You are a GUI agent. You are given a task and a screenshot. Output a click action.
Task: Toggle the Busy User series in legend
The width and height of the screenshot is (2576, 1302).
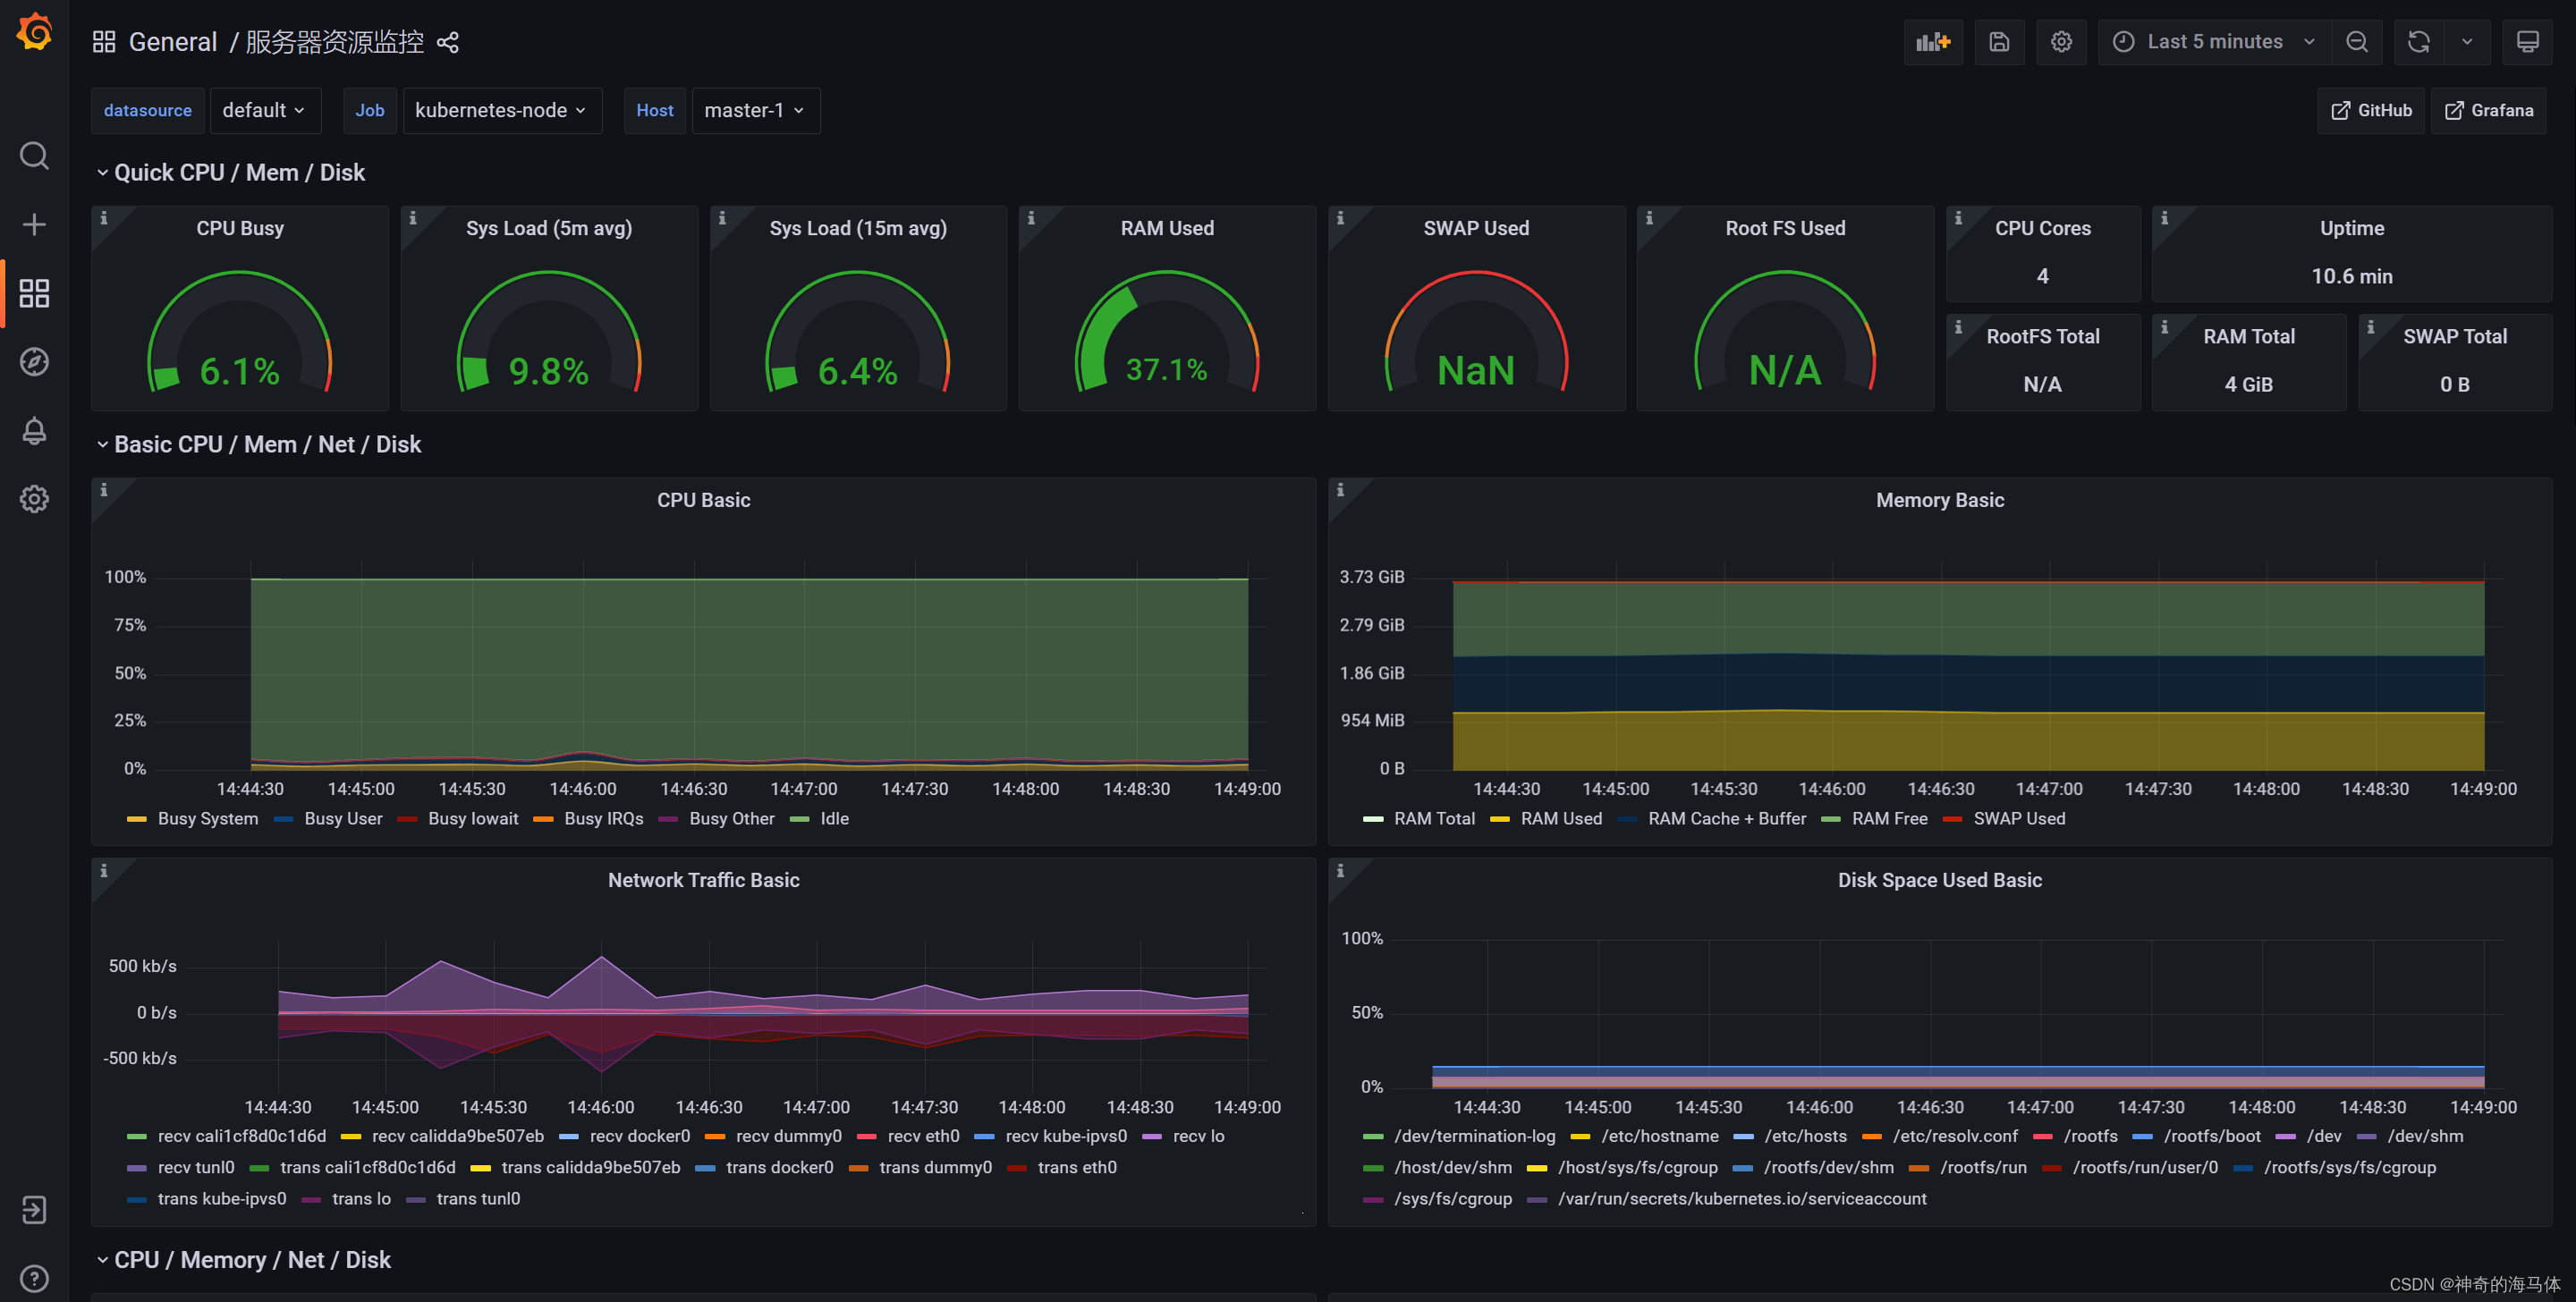[x=343, y=819]
